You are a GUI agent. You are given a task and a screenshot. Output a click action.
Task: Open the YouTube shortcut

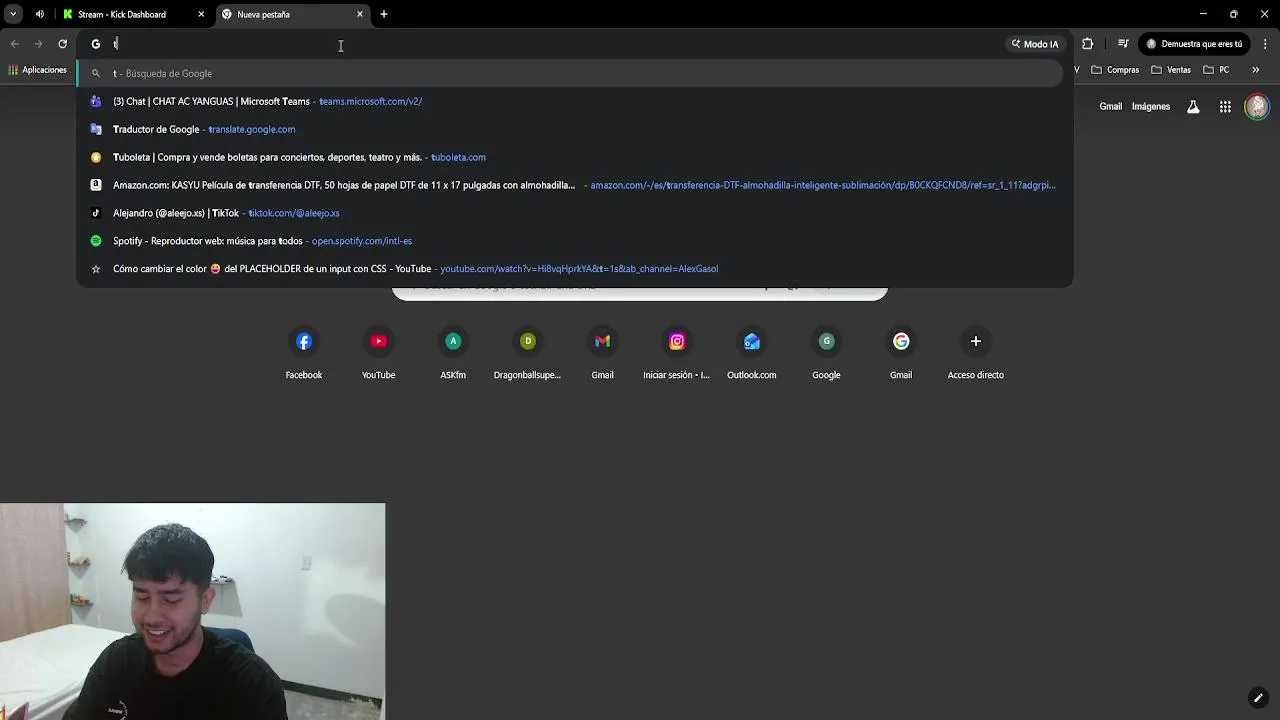pyautogui.click(x=378, y=354)
